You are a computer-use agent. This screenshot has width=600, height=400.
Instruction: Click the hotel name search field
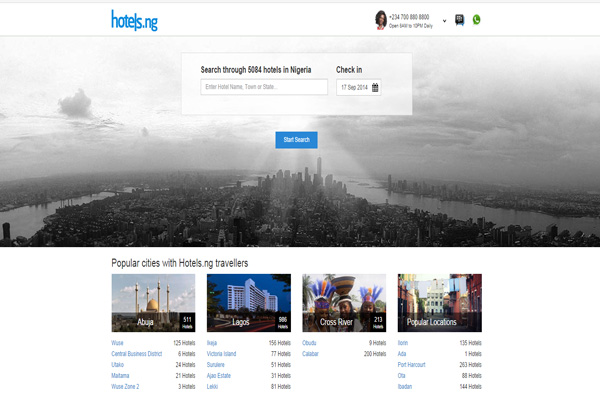264,88
